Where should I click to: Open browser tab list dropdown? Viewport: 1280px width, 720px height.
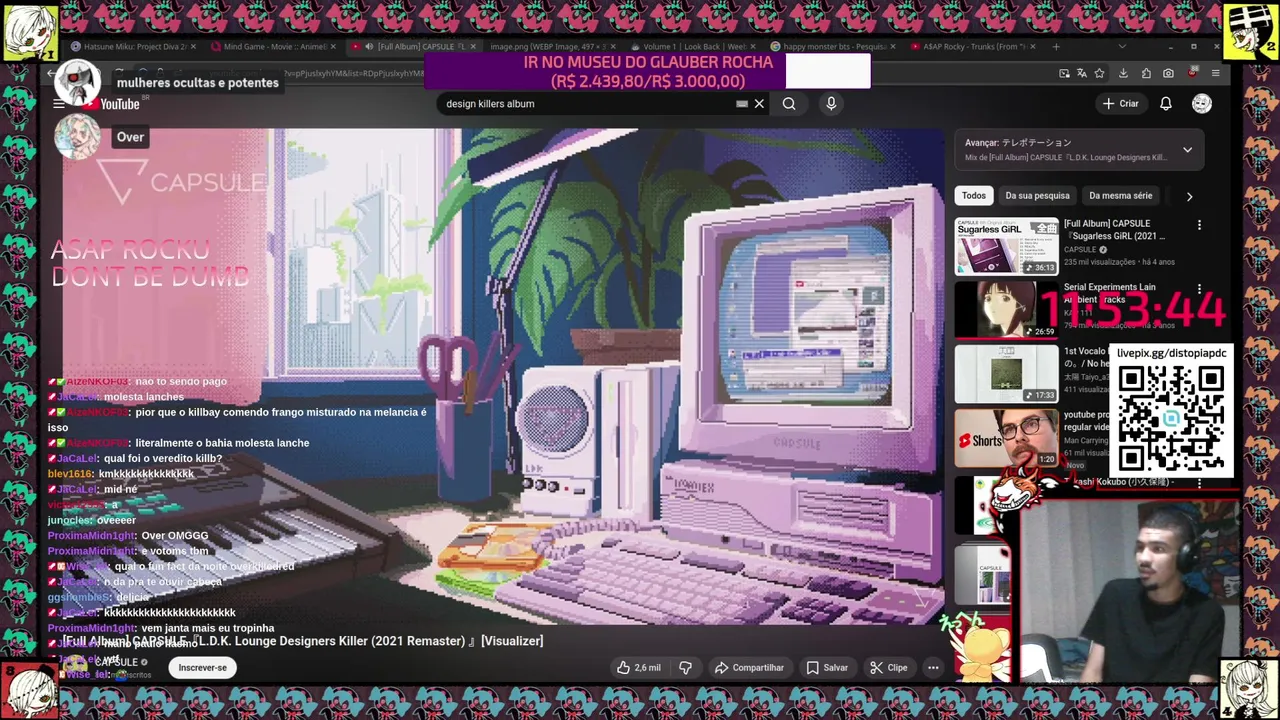coord(1121,46)
